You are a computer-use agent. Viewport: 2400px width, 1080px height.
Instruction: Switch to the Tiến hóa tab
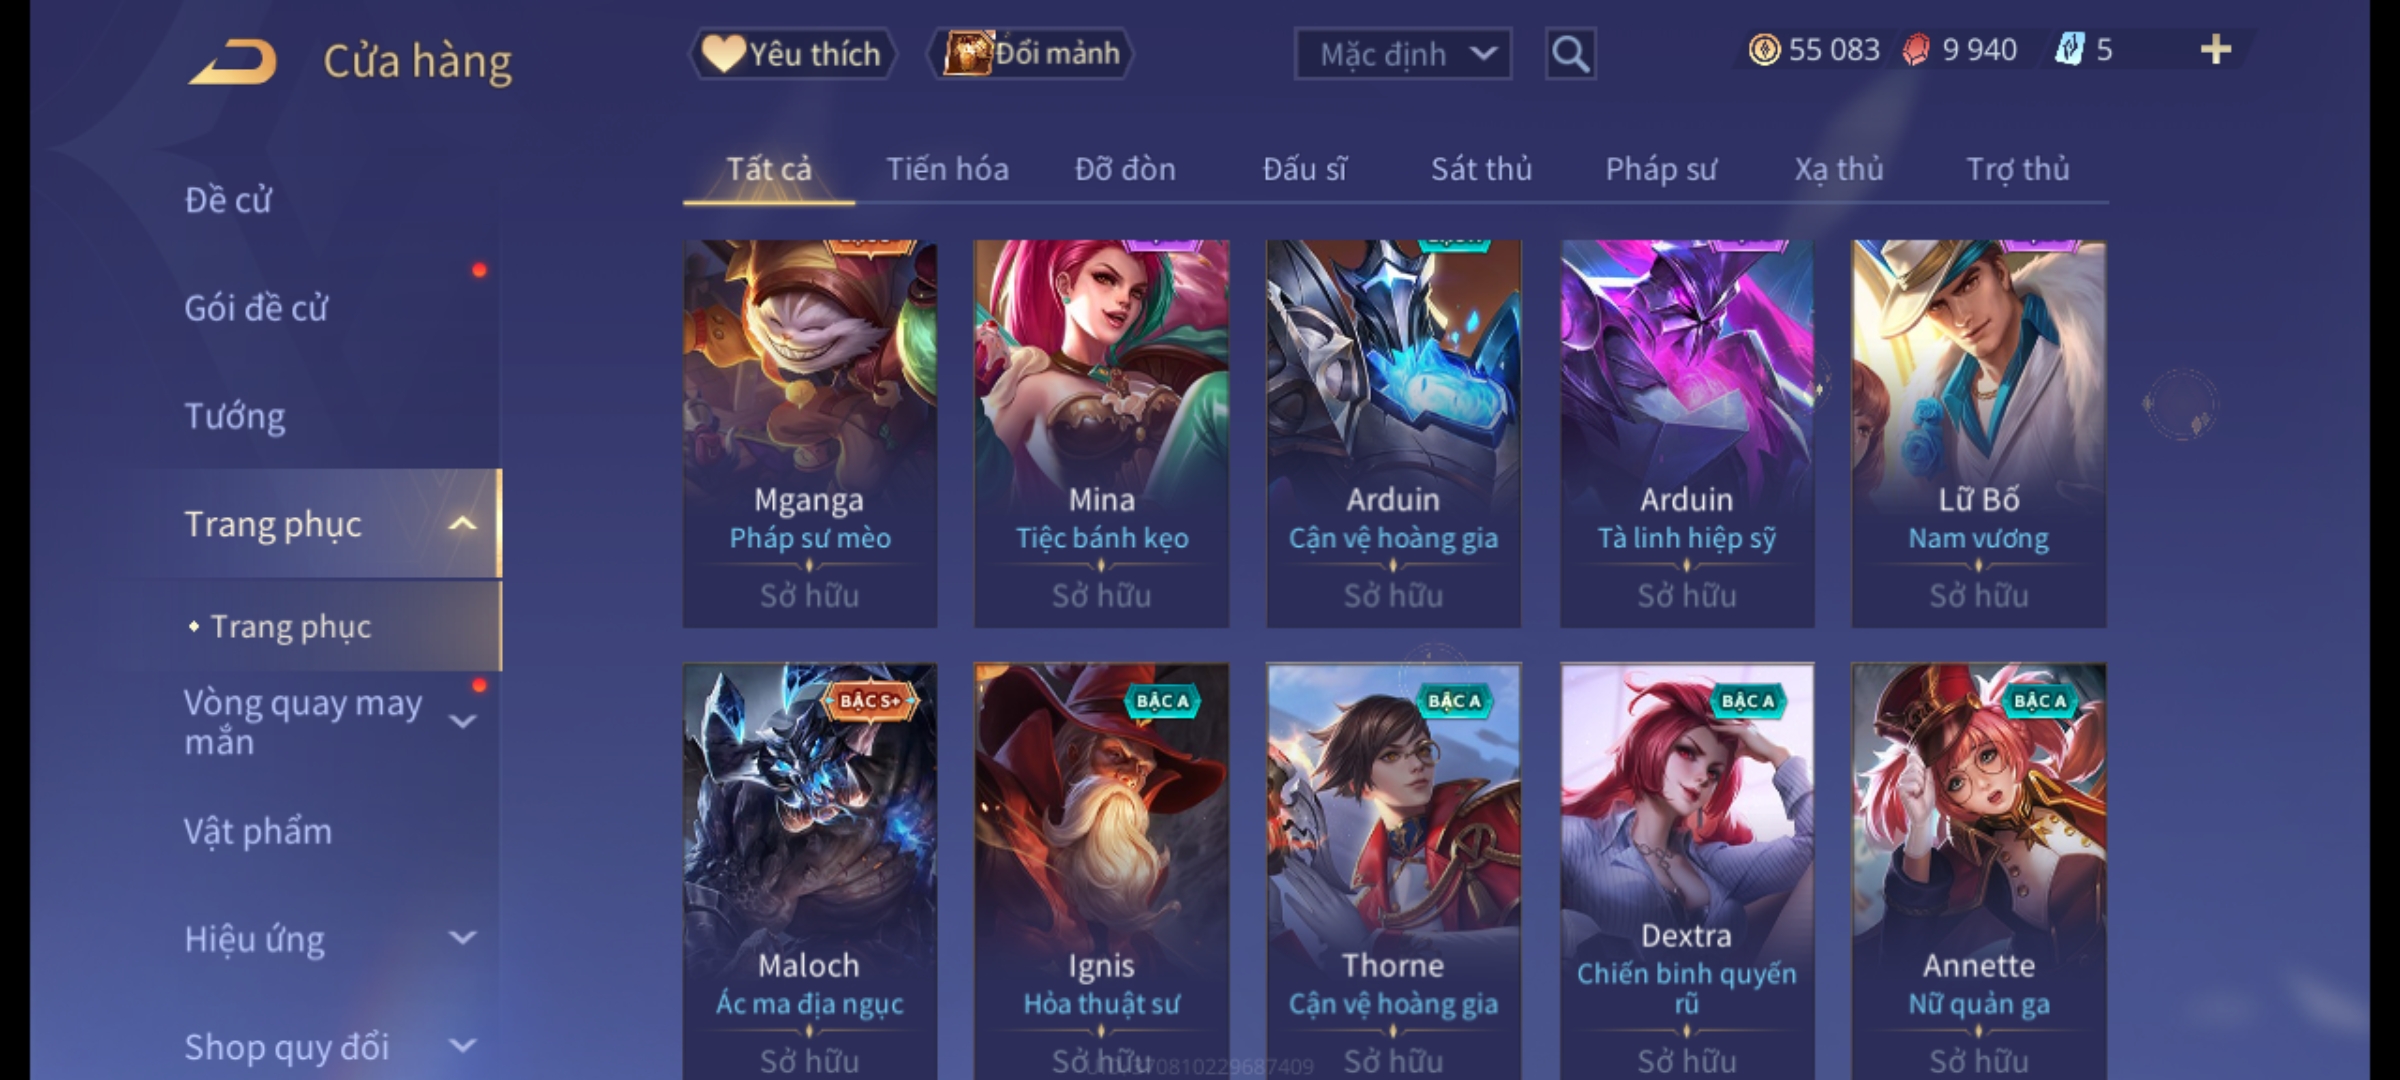tap(947, 169)
